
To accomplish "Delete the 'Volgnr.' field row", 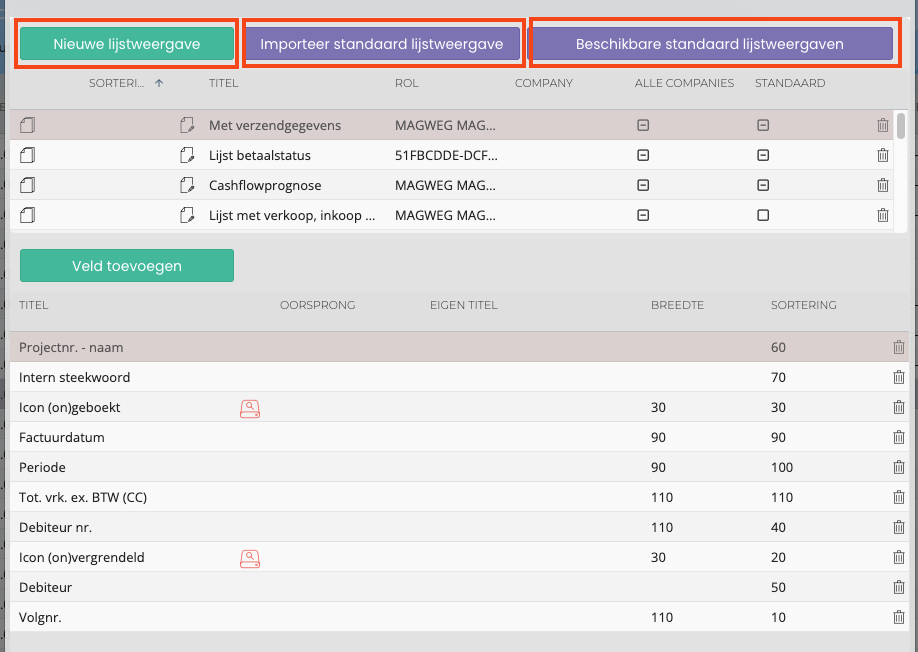I will (x=898, y=617).
